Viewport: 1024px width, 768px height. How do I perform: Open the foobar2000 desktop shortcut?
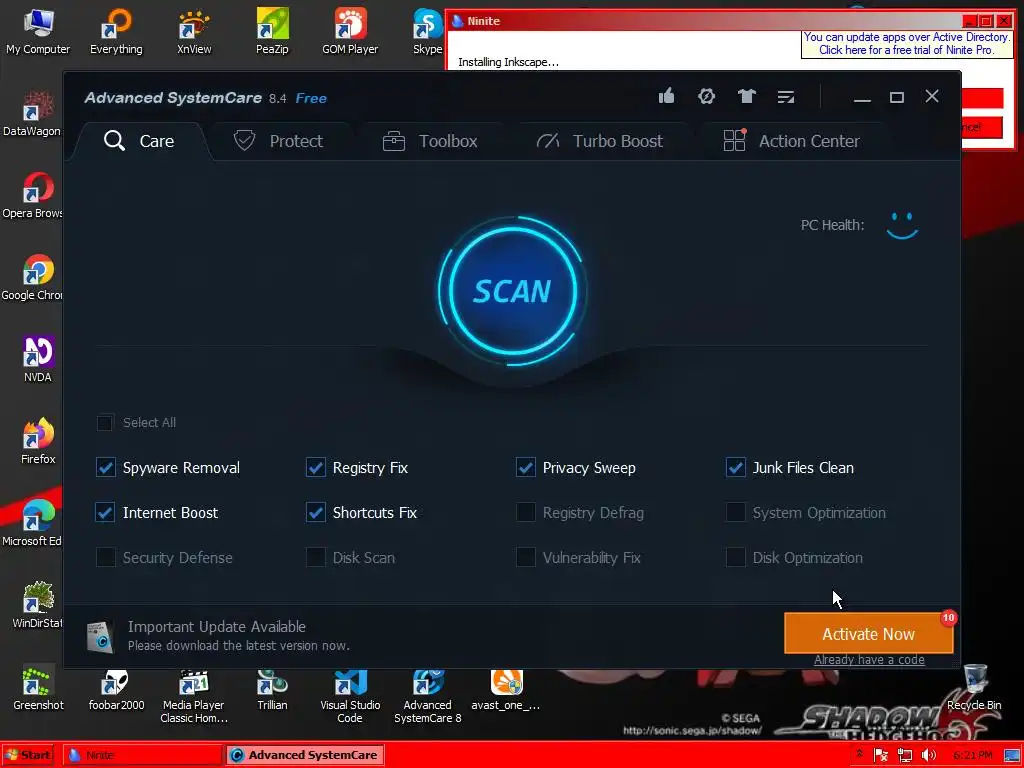click(116, 691)
